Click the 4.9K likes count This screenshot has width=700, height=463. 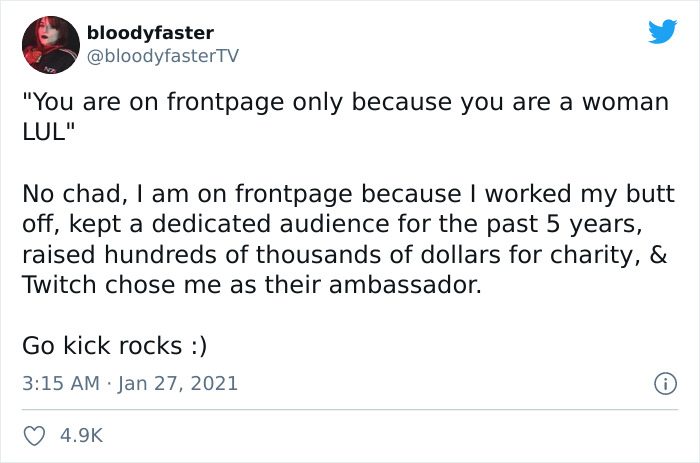pyautogui.click(x=81, y=435)
